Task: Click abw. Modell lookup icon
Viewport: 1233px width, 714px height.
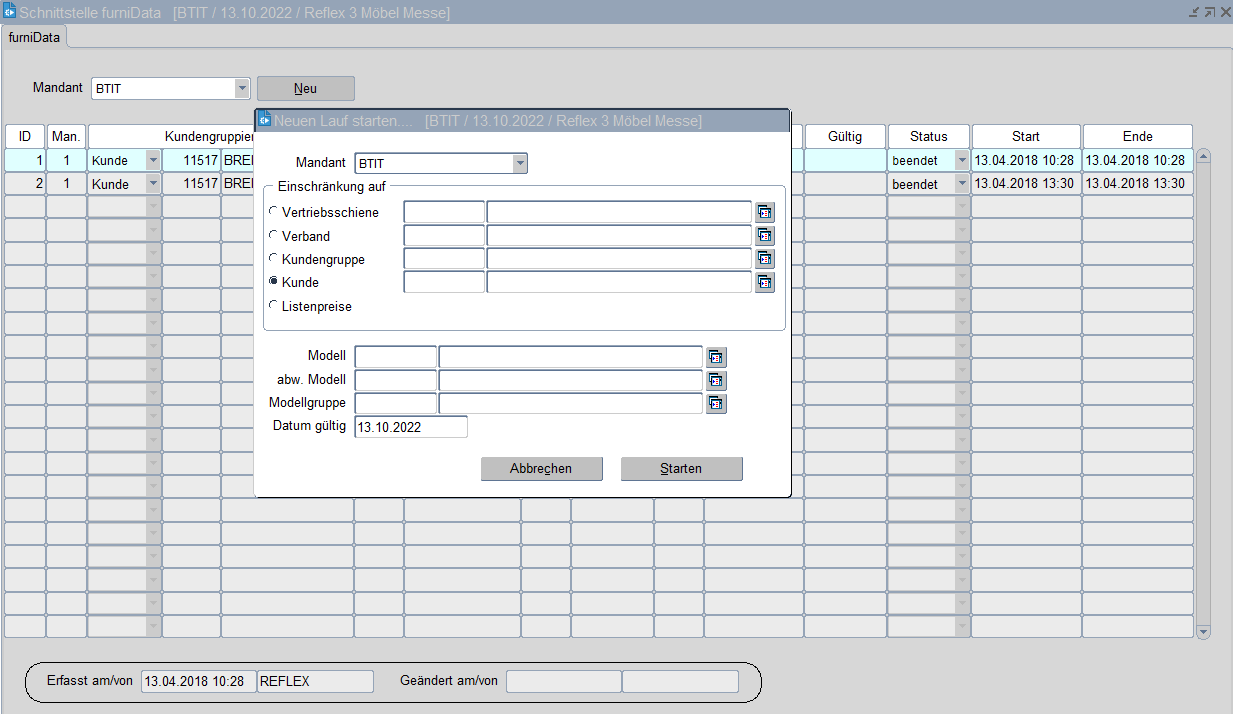Action: coord(716,380)
